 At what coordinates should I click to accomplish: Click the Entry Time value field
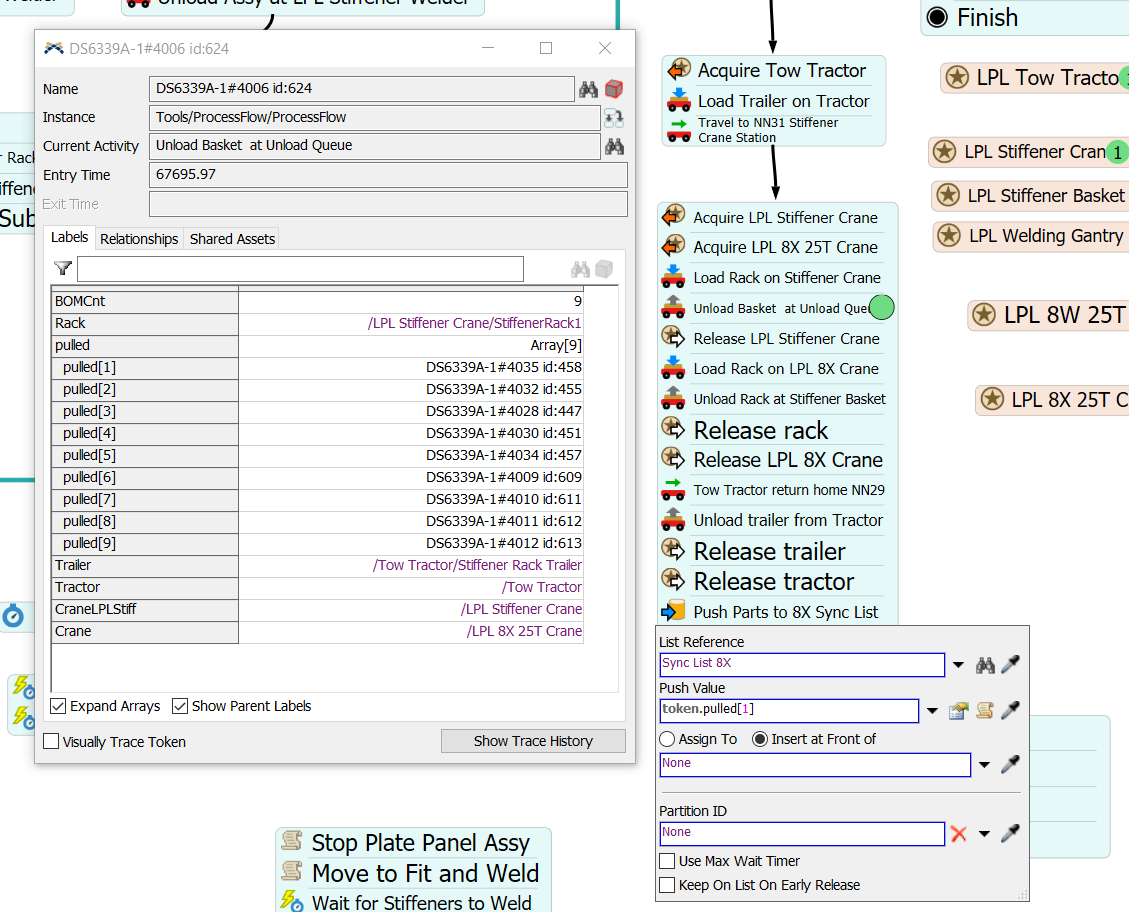[x=388, y=175]
